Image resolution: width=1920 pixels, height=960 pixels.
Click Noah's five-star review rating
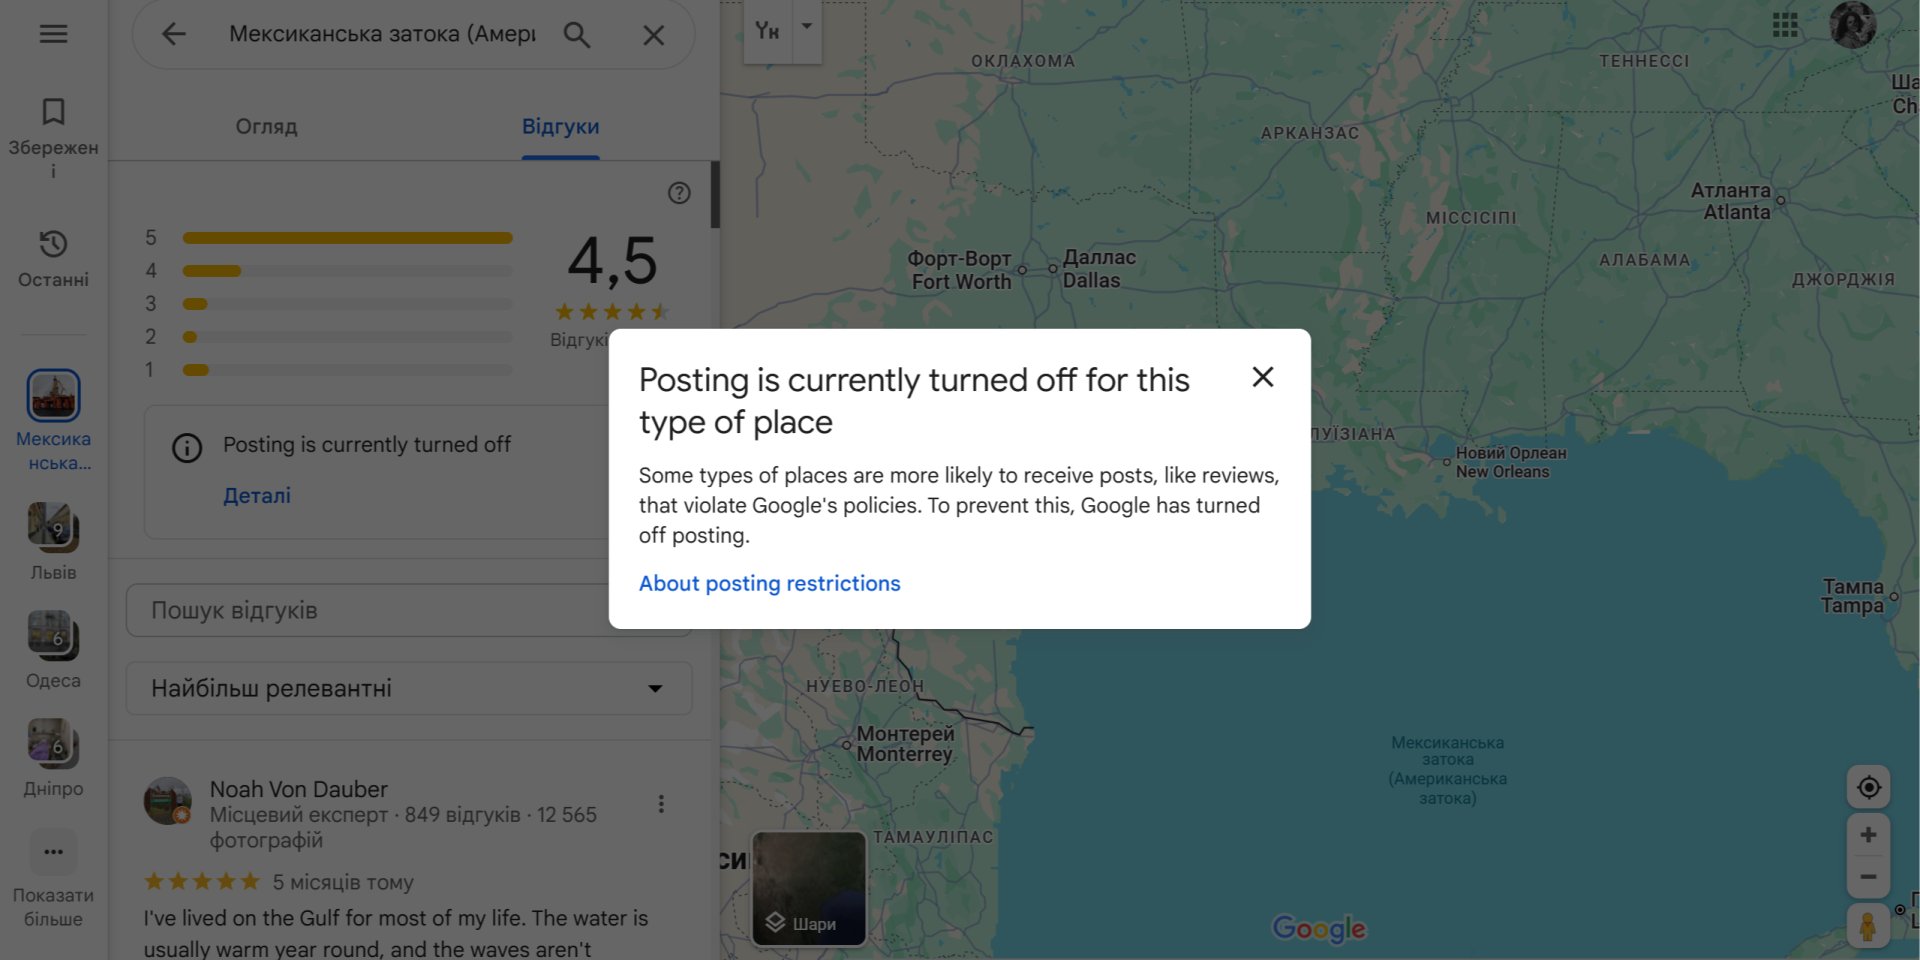point(202,881)
